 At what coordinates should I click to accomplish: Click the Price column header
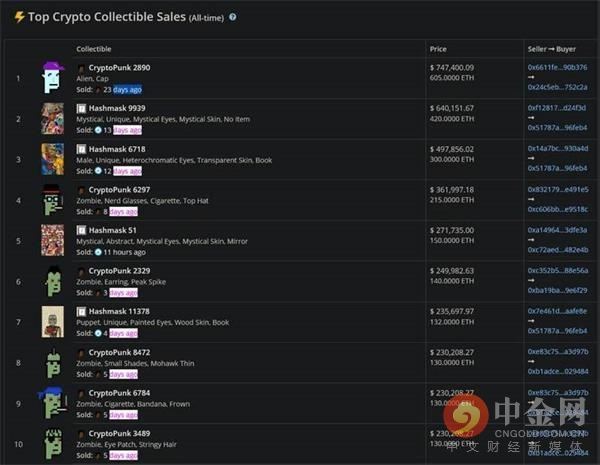tap(438, 49)
